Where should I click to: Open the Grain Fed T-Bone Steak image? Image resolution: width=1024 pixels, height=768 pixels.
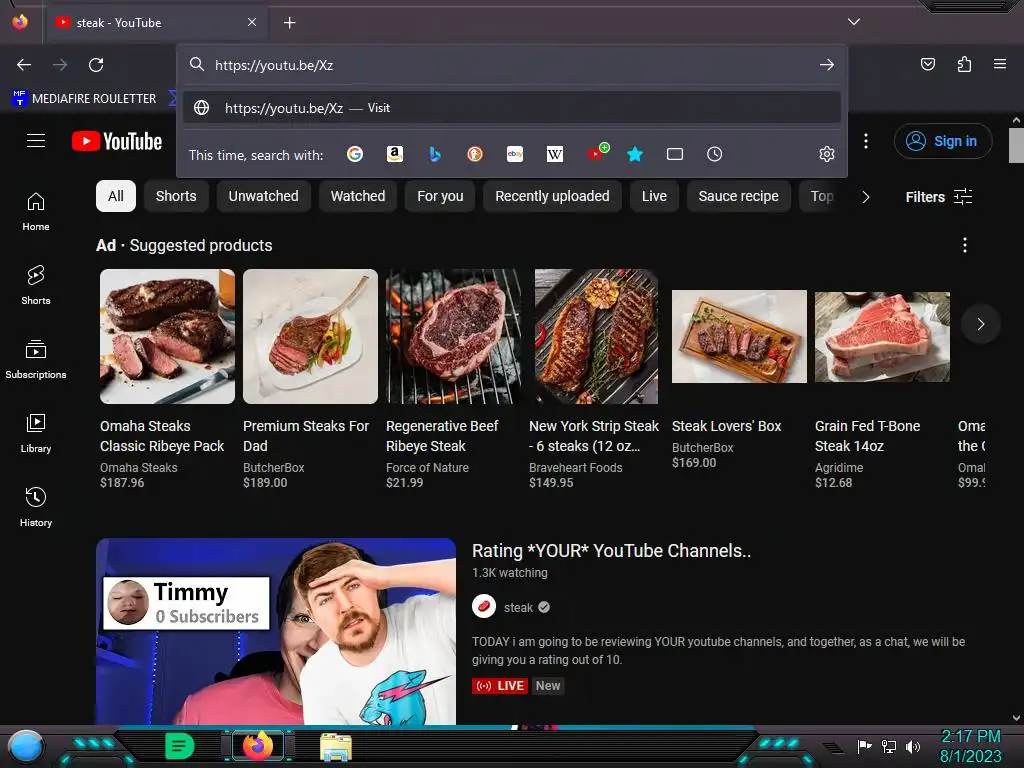(x=882, y=337)
